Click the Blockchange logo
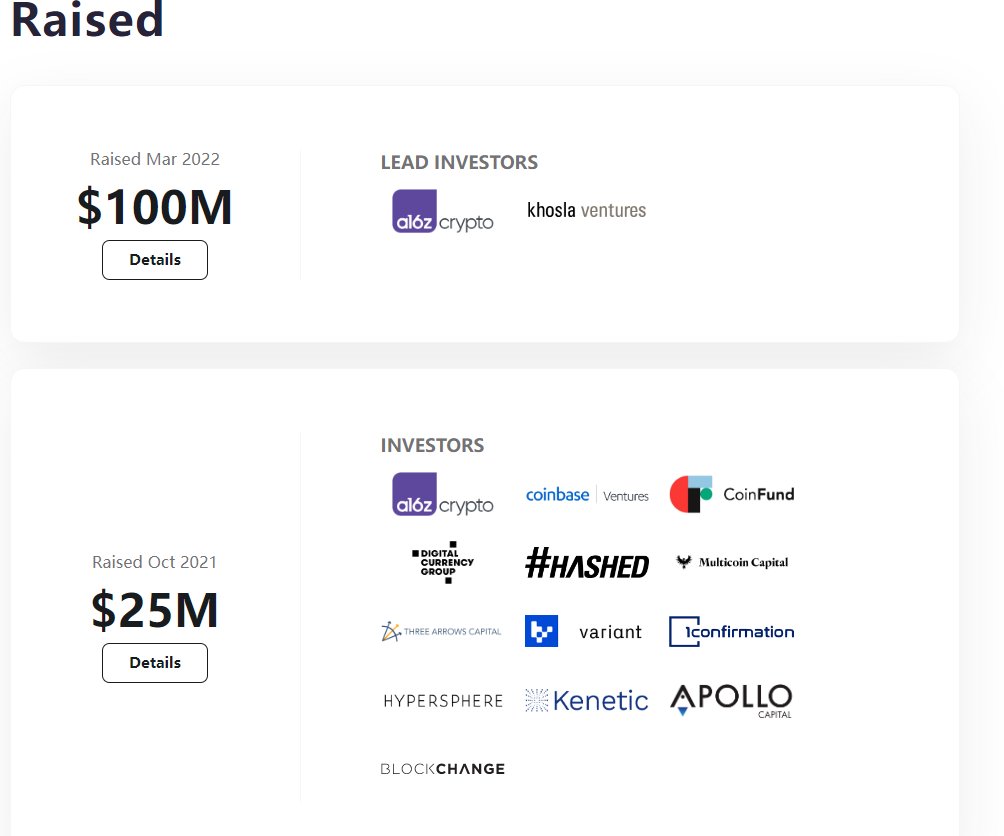 coord(442,769)
